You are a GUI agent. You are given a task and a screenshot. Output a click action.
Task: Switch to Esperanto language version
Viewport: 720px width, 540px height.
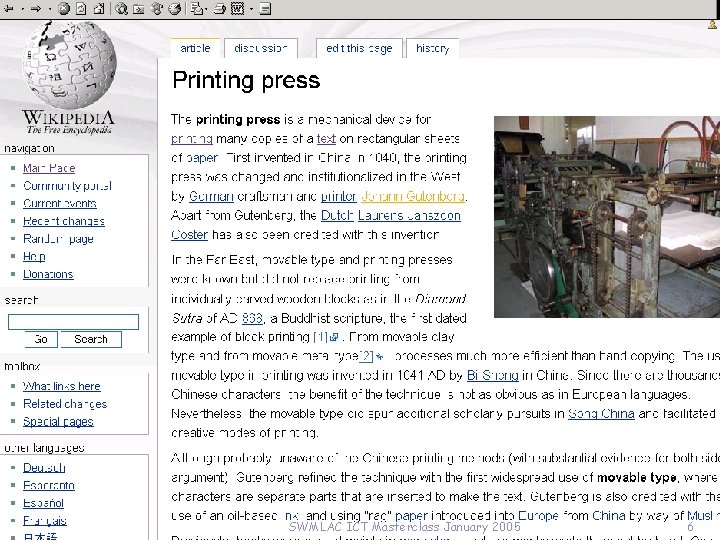tap(49, 485)
